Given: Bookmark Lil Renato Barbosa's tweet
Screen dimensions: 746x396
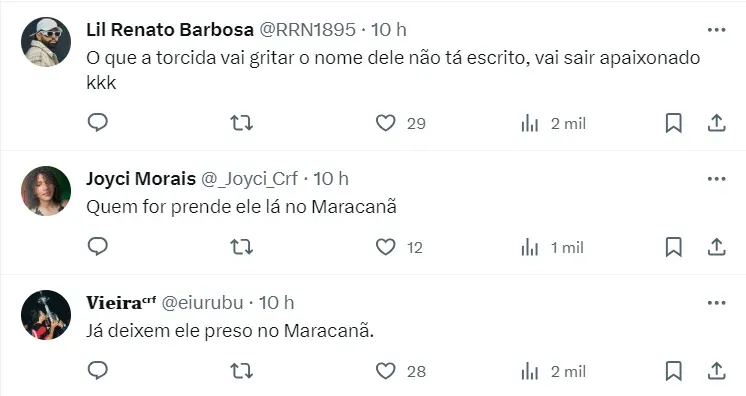Looking at the screenshot, I should (x=674, y=123).
